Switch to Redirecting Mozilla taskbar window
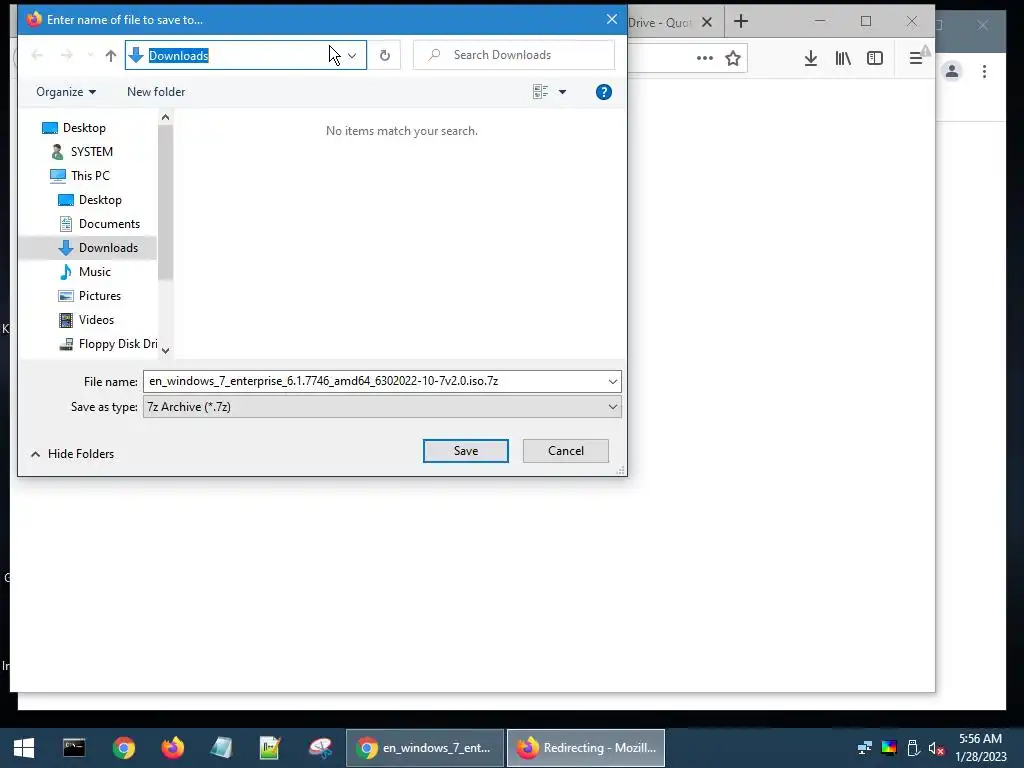This screenshot has height=768, width=1024. tap(586, 748)
